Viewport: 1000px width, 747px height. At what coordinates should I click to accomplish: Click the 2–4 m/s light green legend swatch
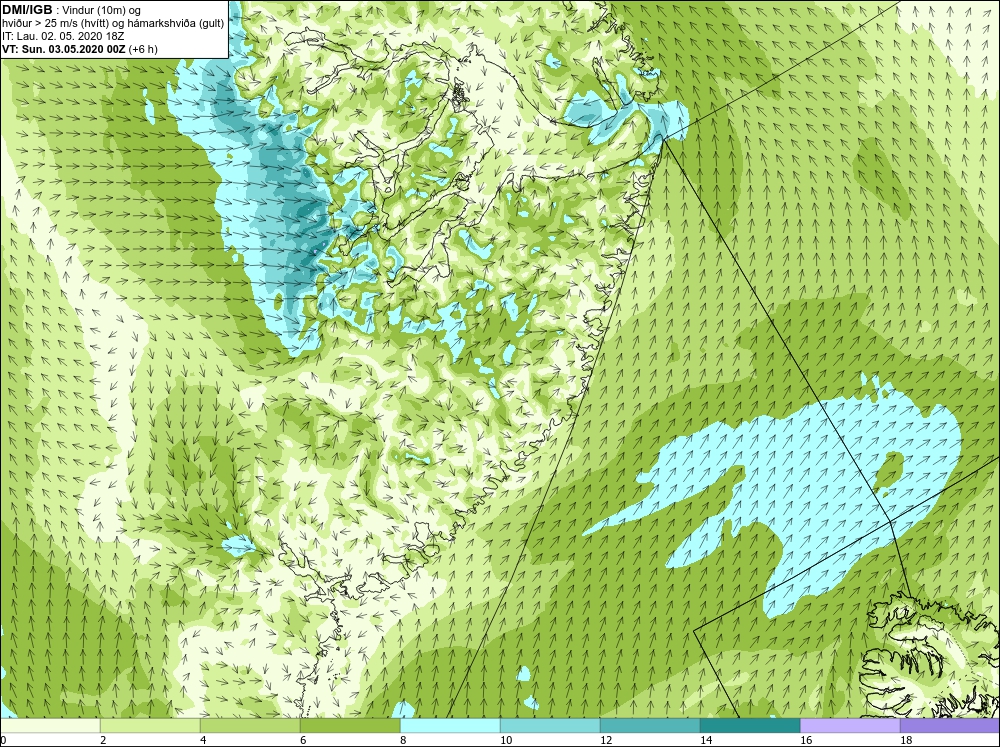coord(150,726)
